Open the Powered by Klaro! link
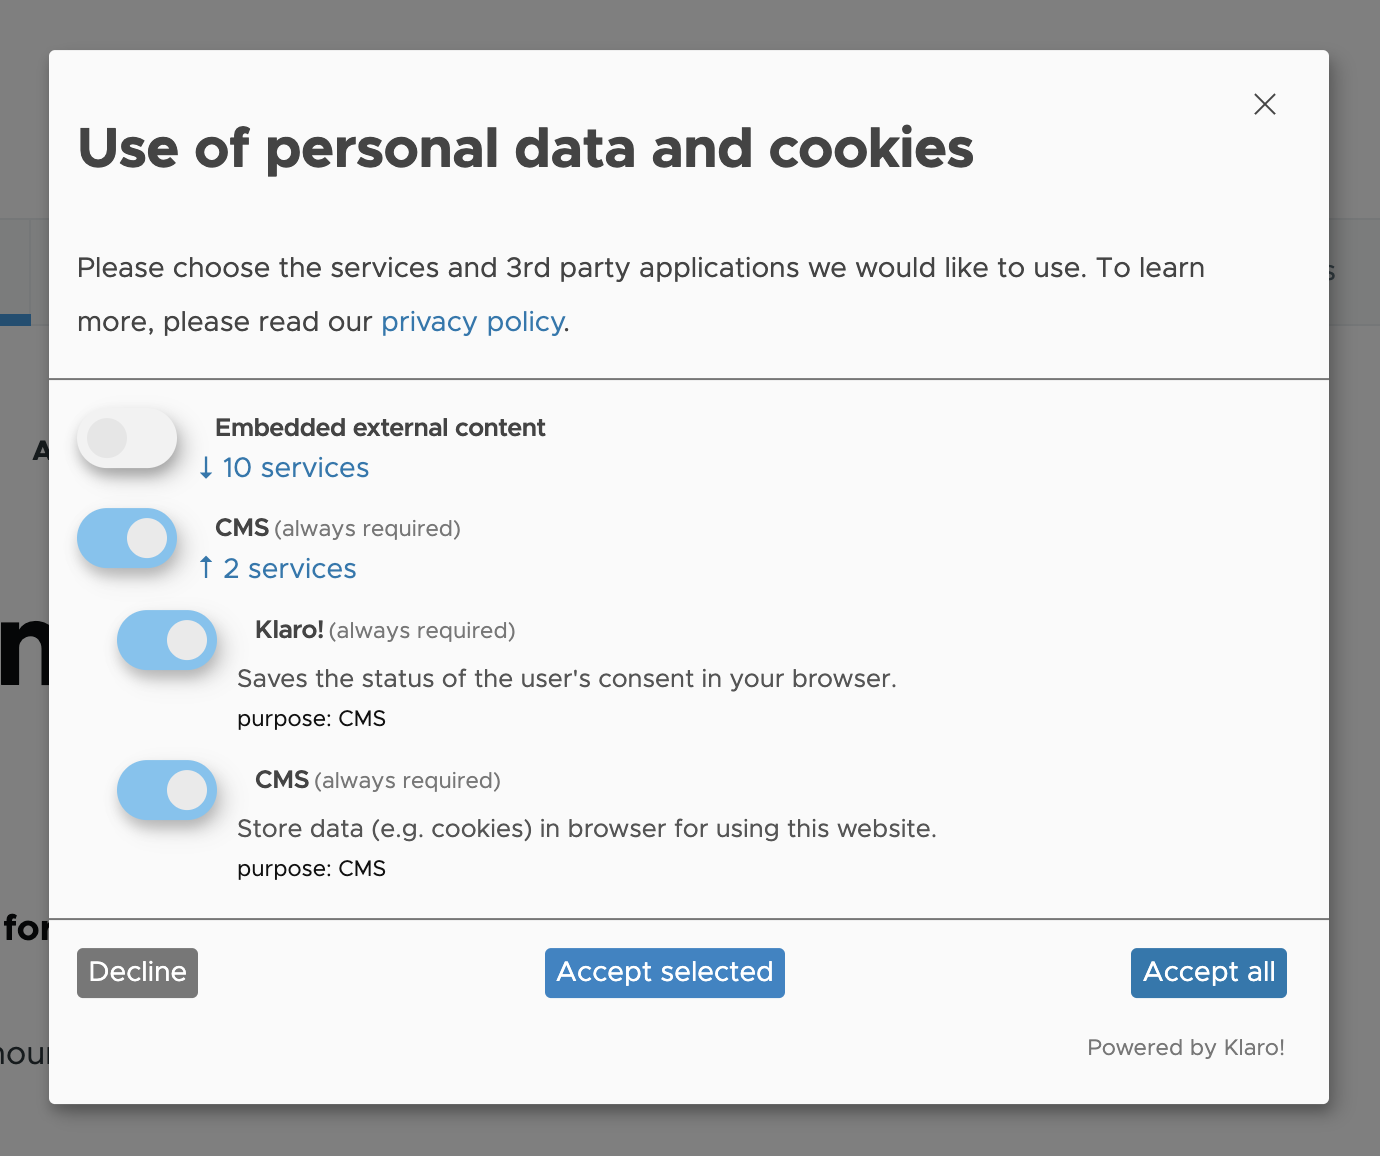The height and width of the screenshot is (1156, 1380). point(1185,1047)
